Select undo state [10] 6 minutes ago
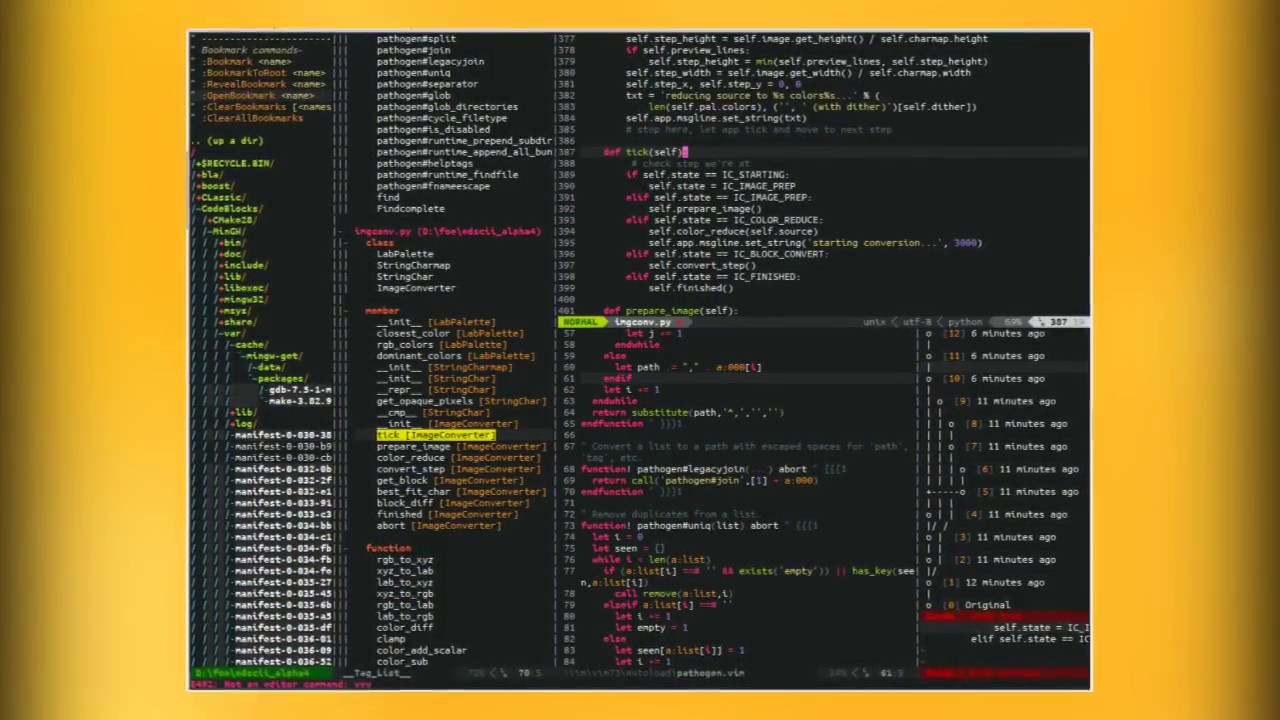 (995, 379)
